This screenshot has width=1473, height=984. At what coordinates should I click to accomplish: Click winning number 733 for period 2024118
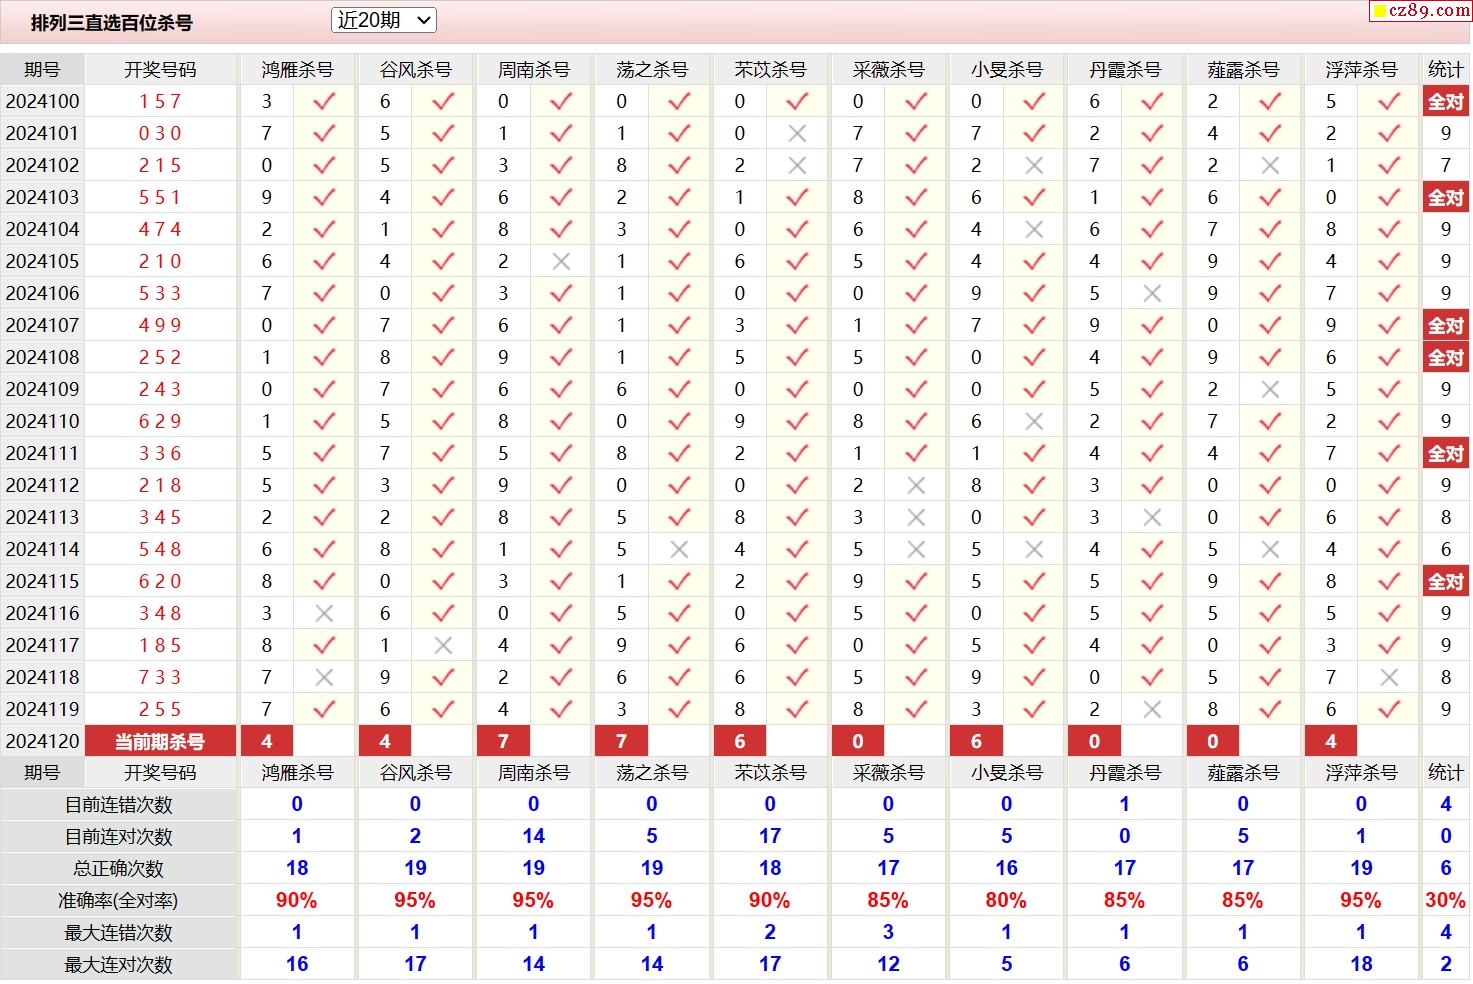160,677
